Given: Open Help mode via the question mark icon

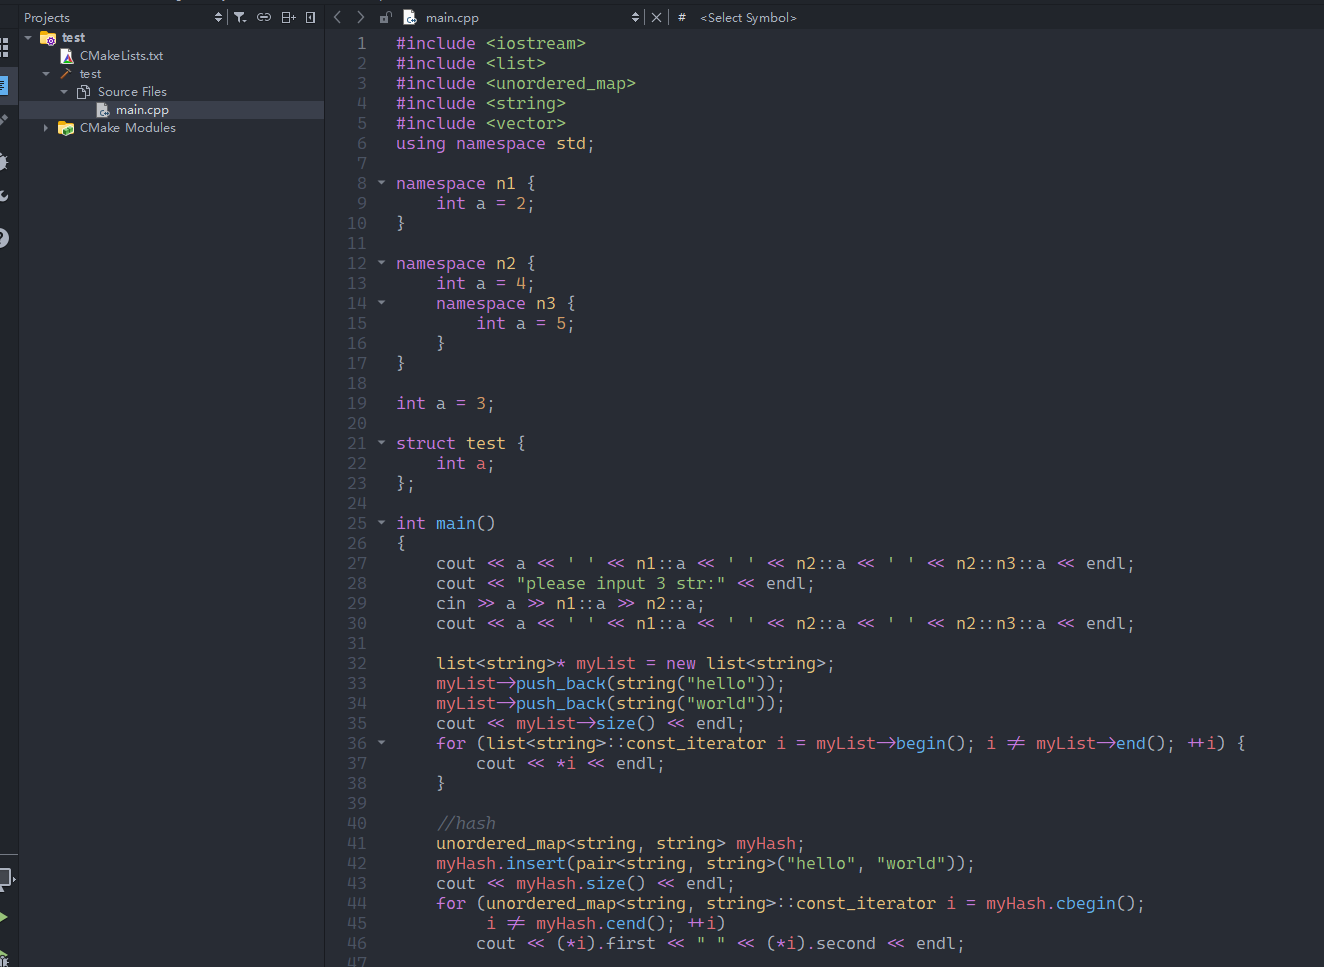Looking at the screenshot, I should click(7, 238).
